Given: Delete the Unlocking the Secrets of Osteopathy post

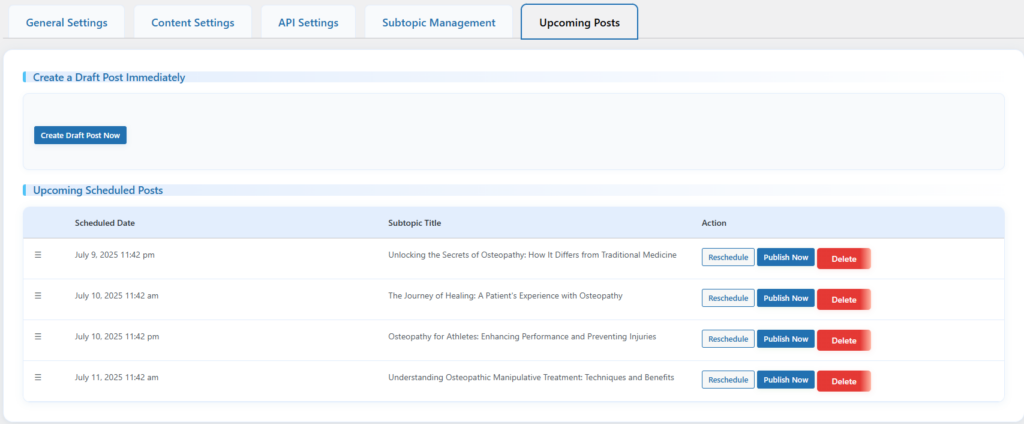Looking at the screenshot, I should pos(844,259).
